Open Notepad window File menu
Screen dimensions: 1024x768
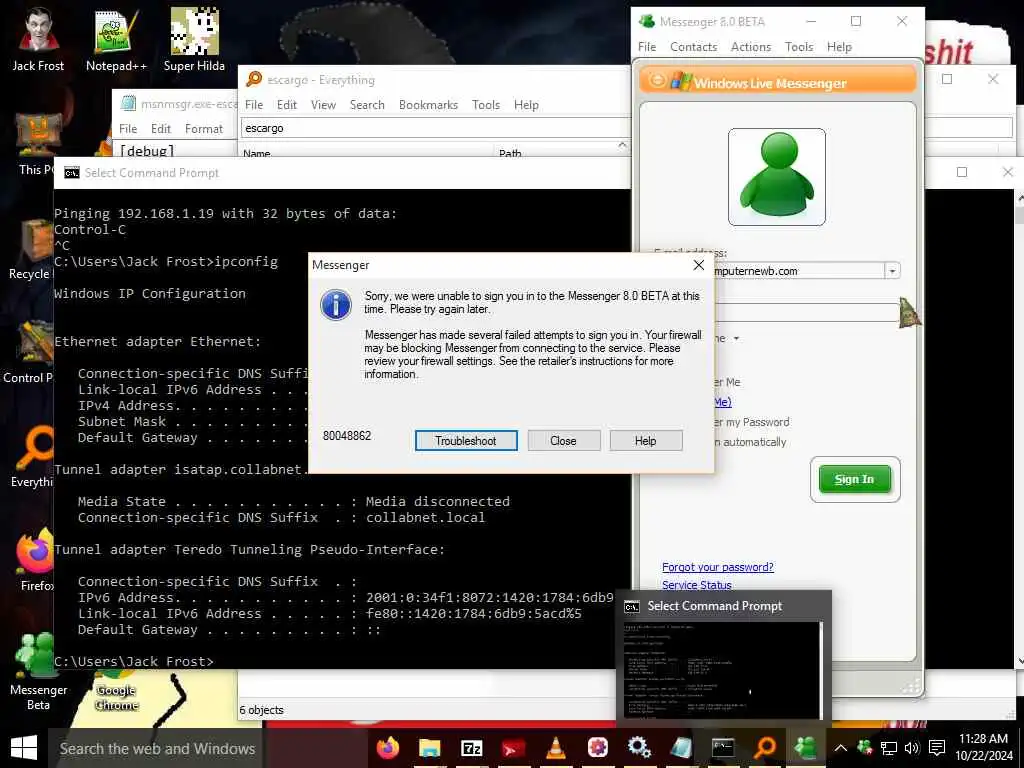(128, 129)
